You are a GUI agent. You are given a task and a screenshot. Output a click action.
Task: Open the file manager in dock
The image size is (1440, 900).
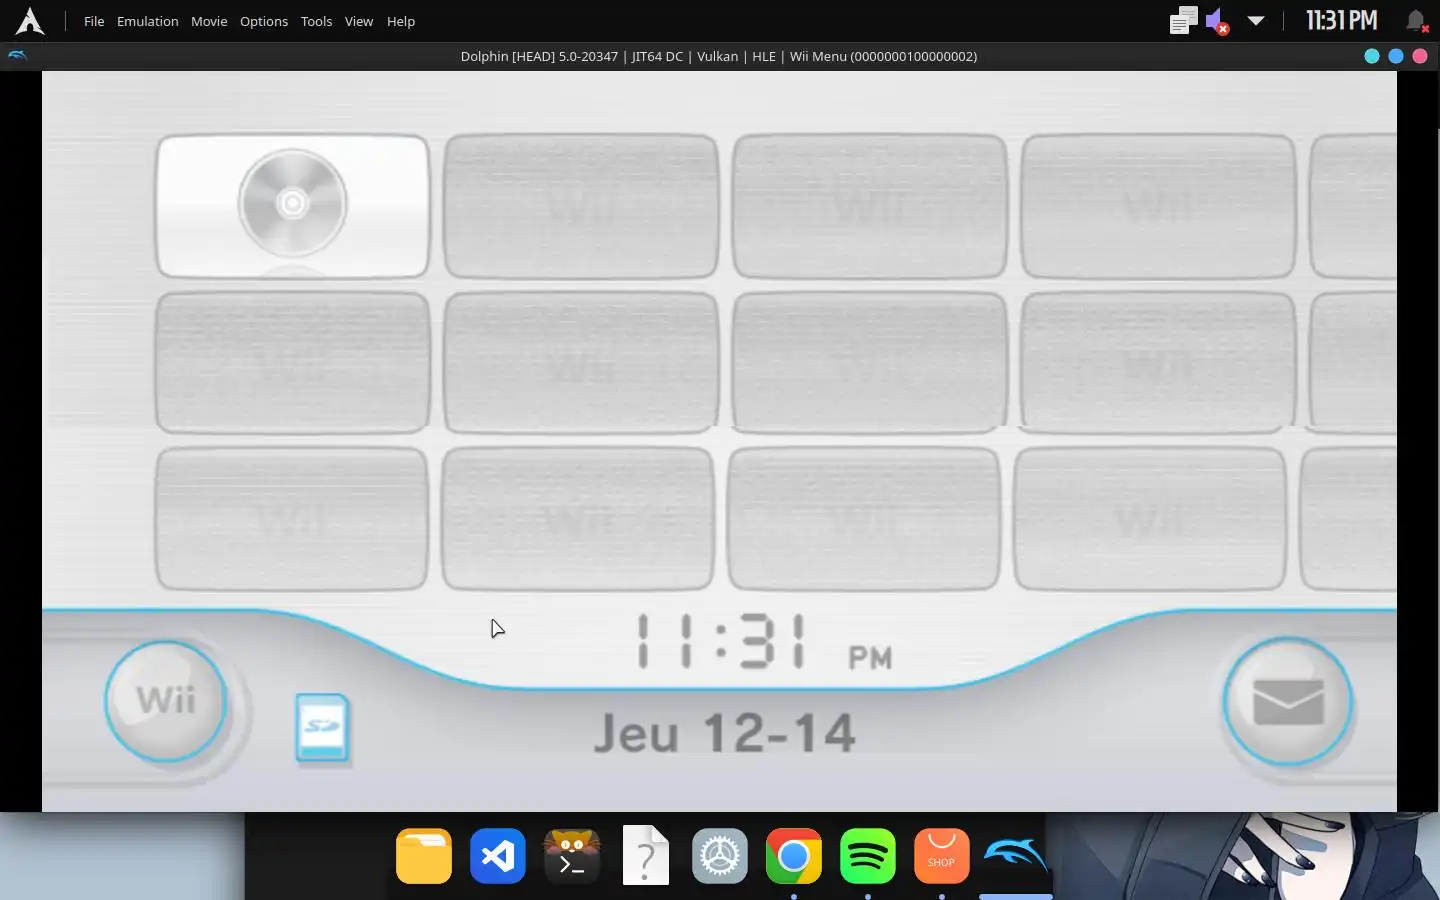tap(424, 856)
